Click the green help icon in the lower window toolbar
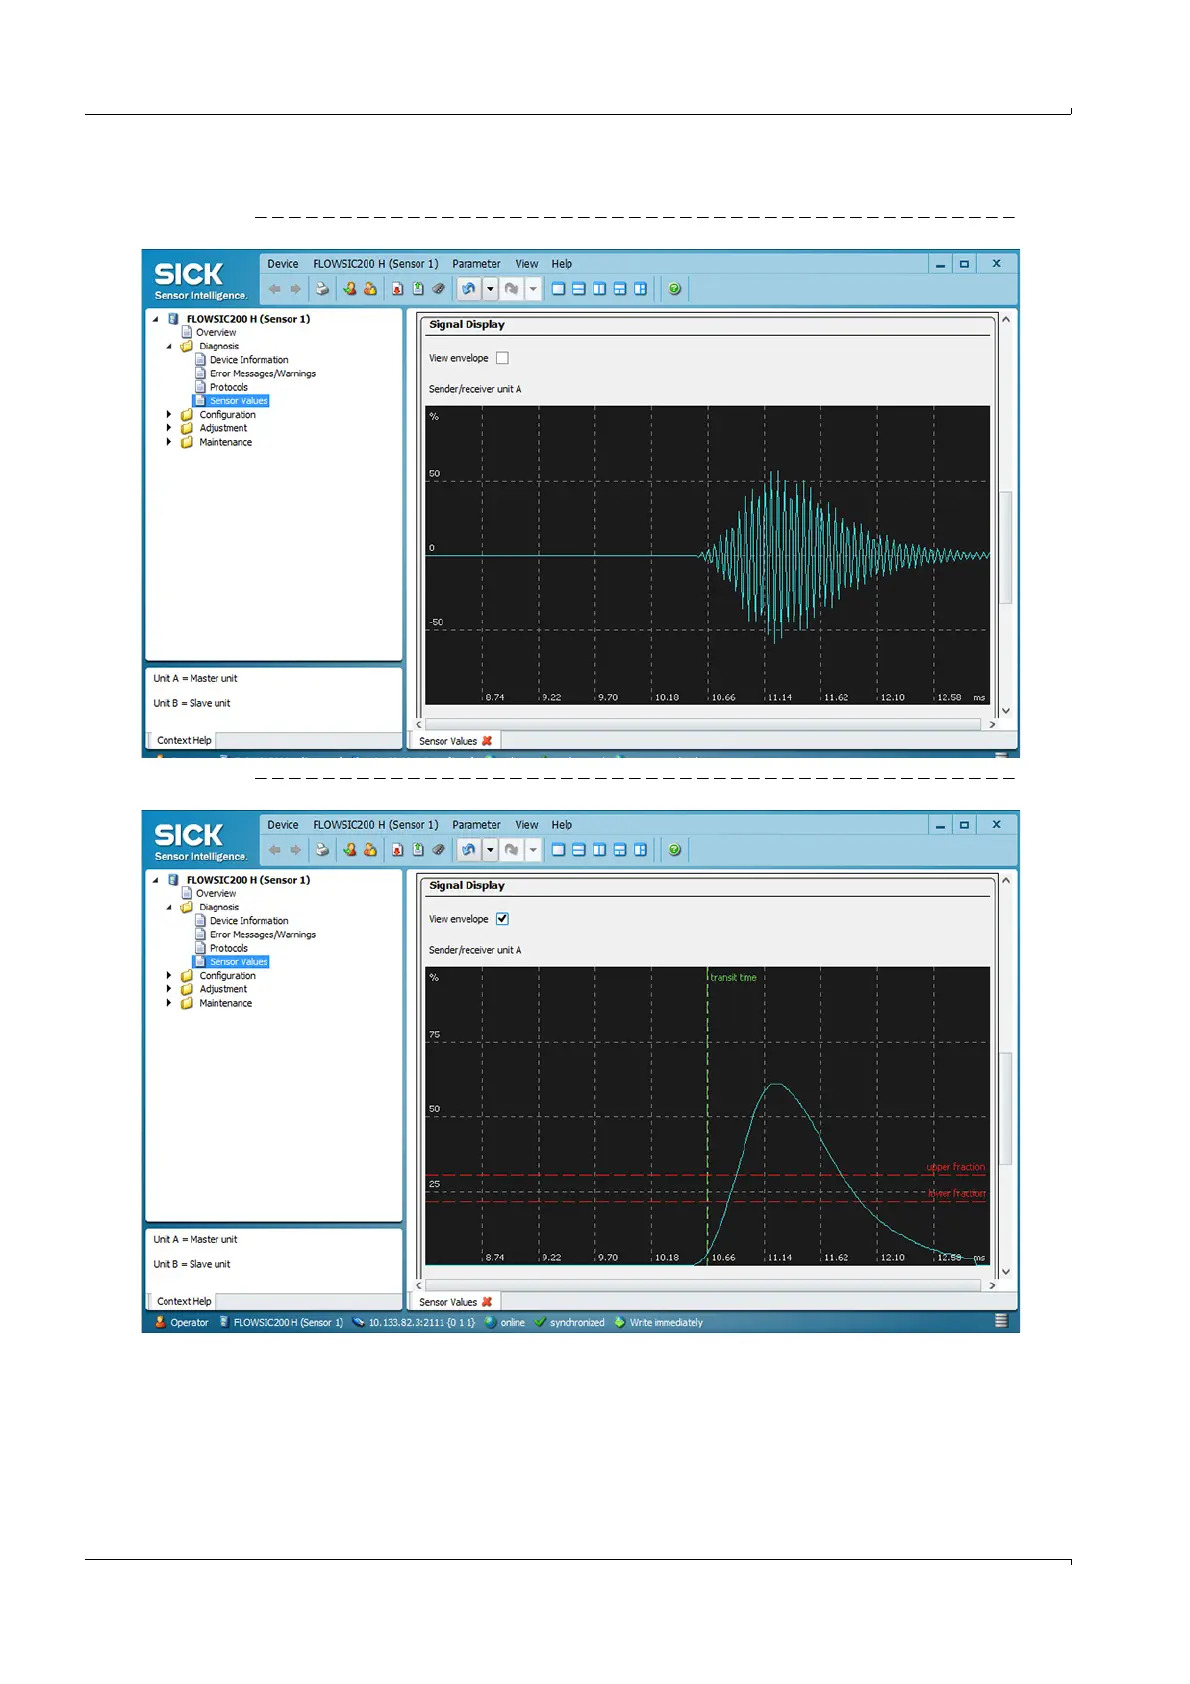 click(x=675, y=850)
